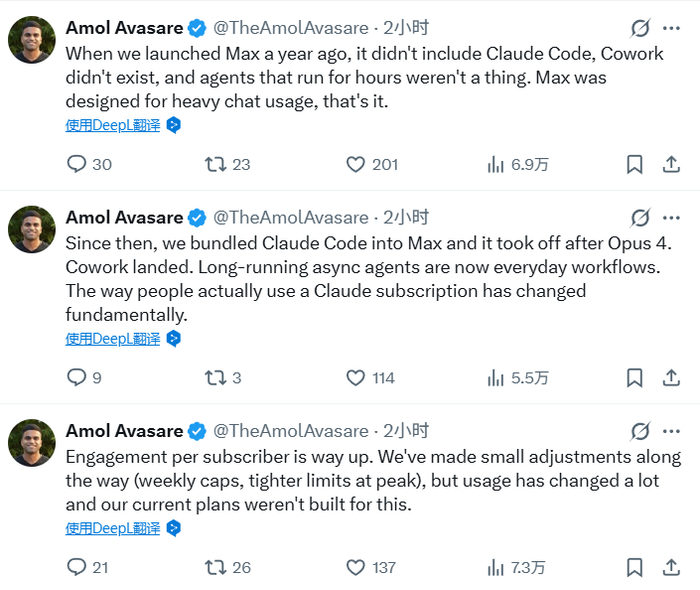Translate the first tweet with DeepL
The height and width of the screenshot is (590, 700).
coord(113,126)
